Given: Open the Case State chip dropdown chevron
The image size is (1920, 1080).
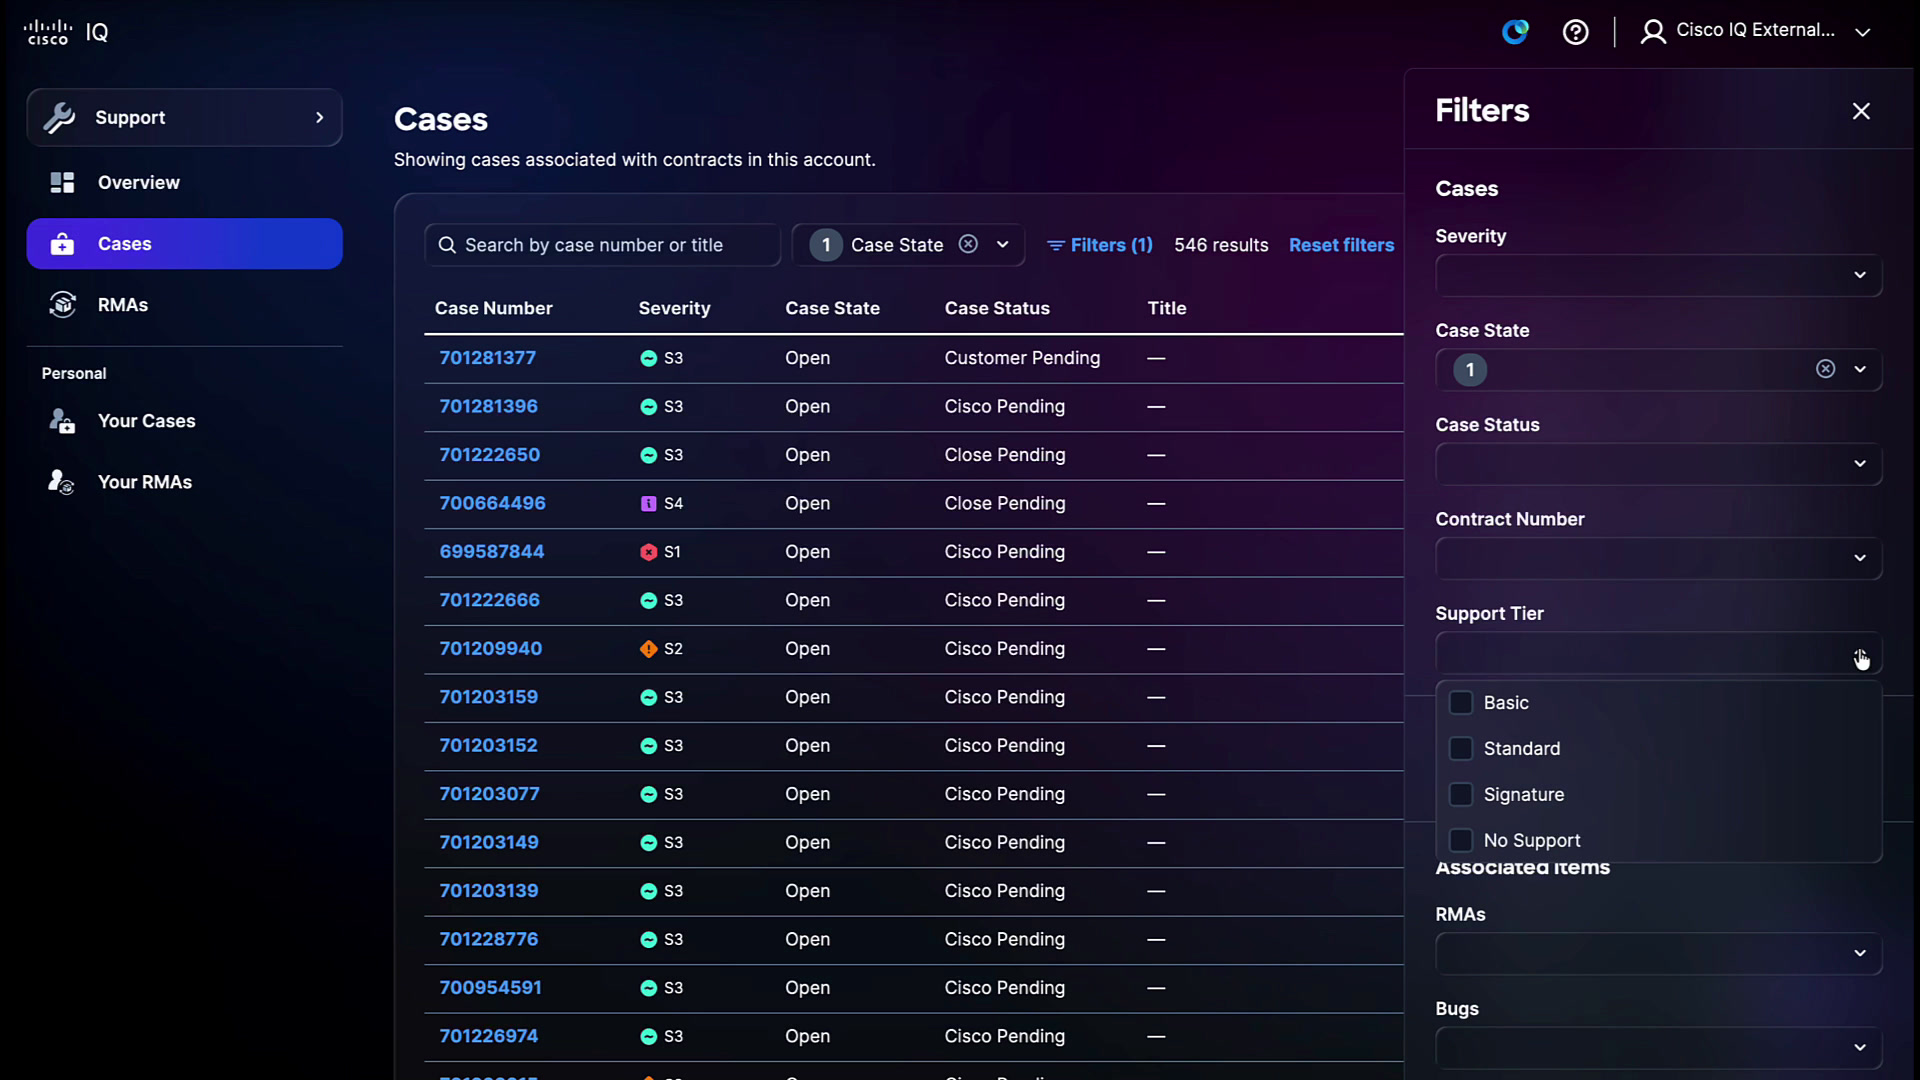Looking at the screenshot, I should (1002, 244).
